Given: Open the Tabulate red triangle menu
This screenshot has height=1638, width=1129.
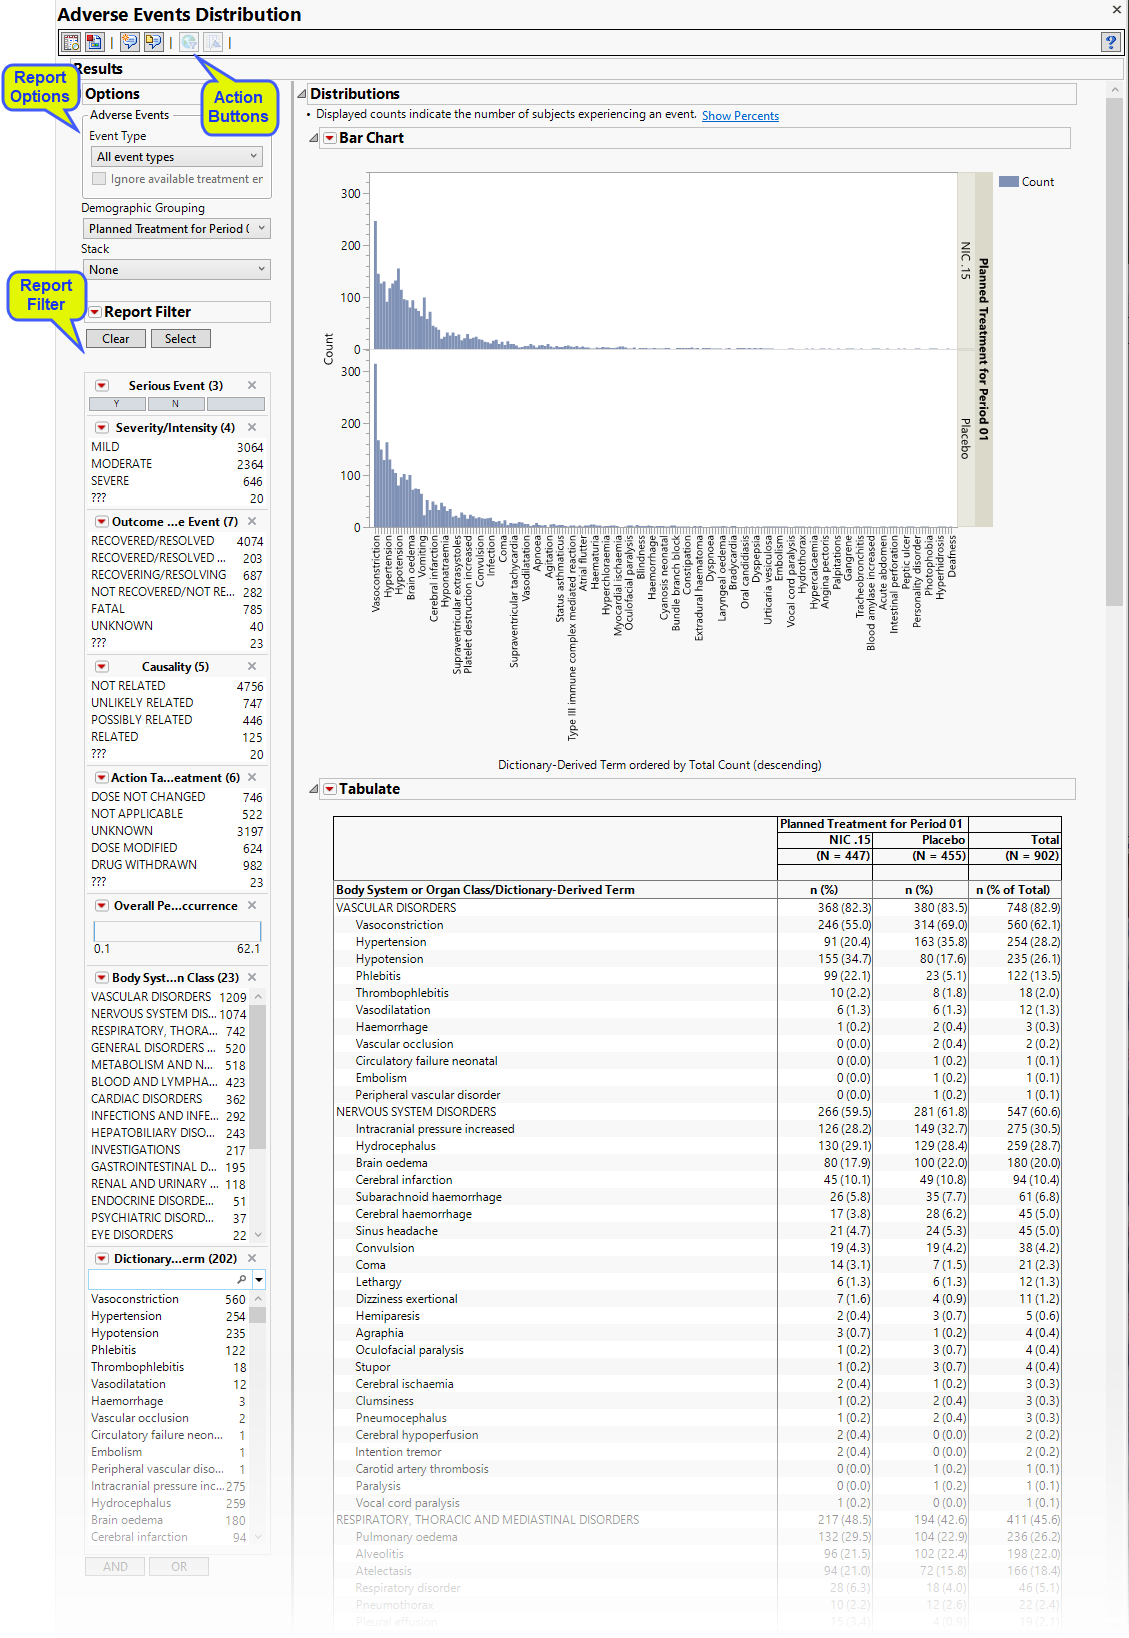Looking at the screenshot, I should pos(329,789).
